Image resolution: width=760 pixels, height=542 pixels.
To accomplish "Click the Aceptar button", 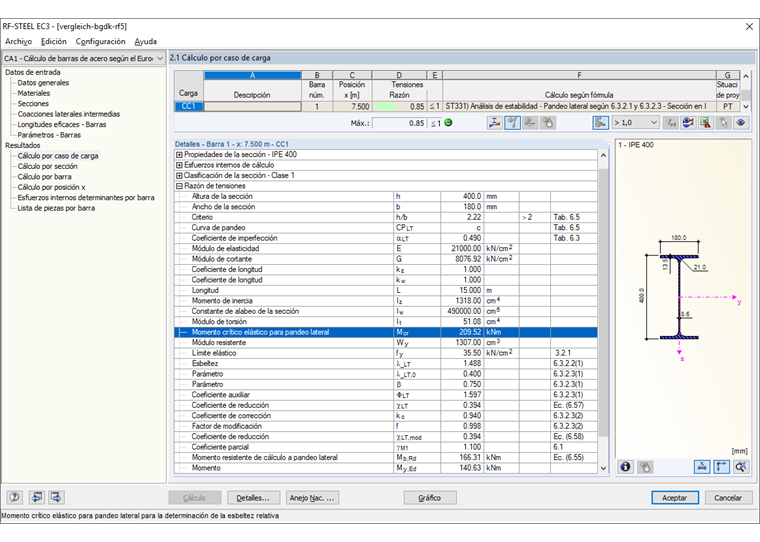I will (675, 498).
